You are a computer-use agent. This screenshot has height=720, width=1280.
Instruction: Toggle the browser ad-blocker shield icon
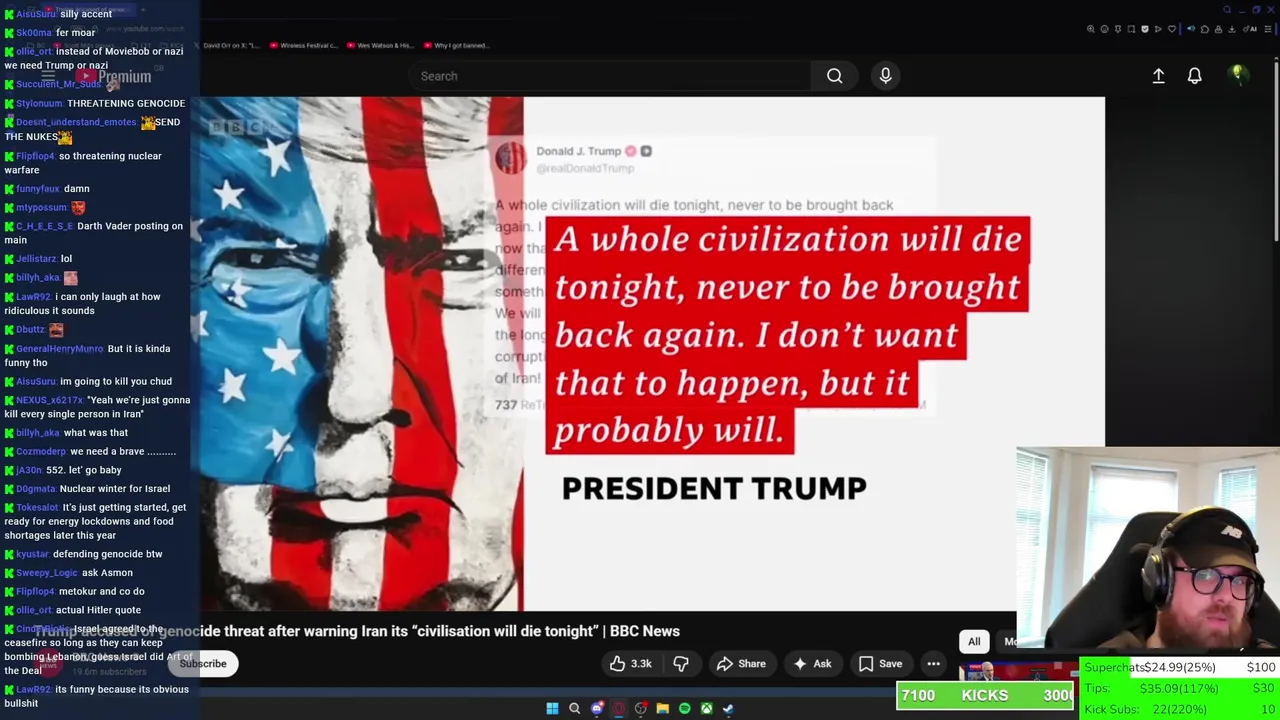click(1145, 29)
